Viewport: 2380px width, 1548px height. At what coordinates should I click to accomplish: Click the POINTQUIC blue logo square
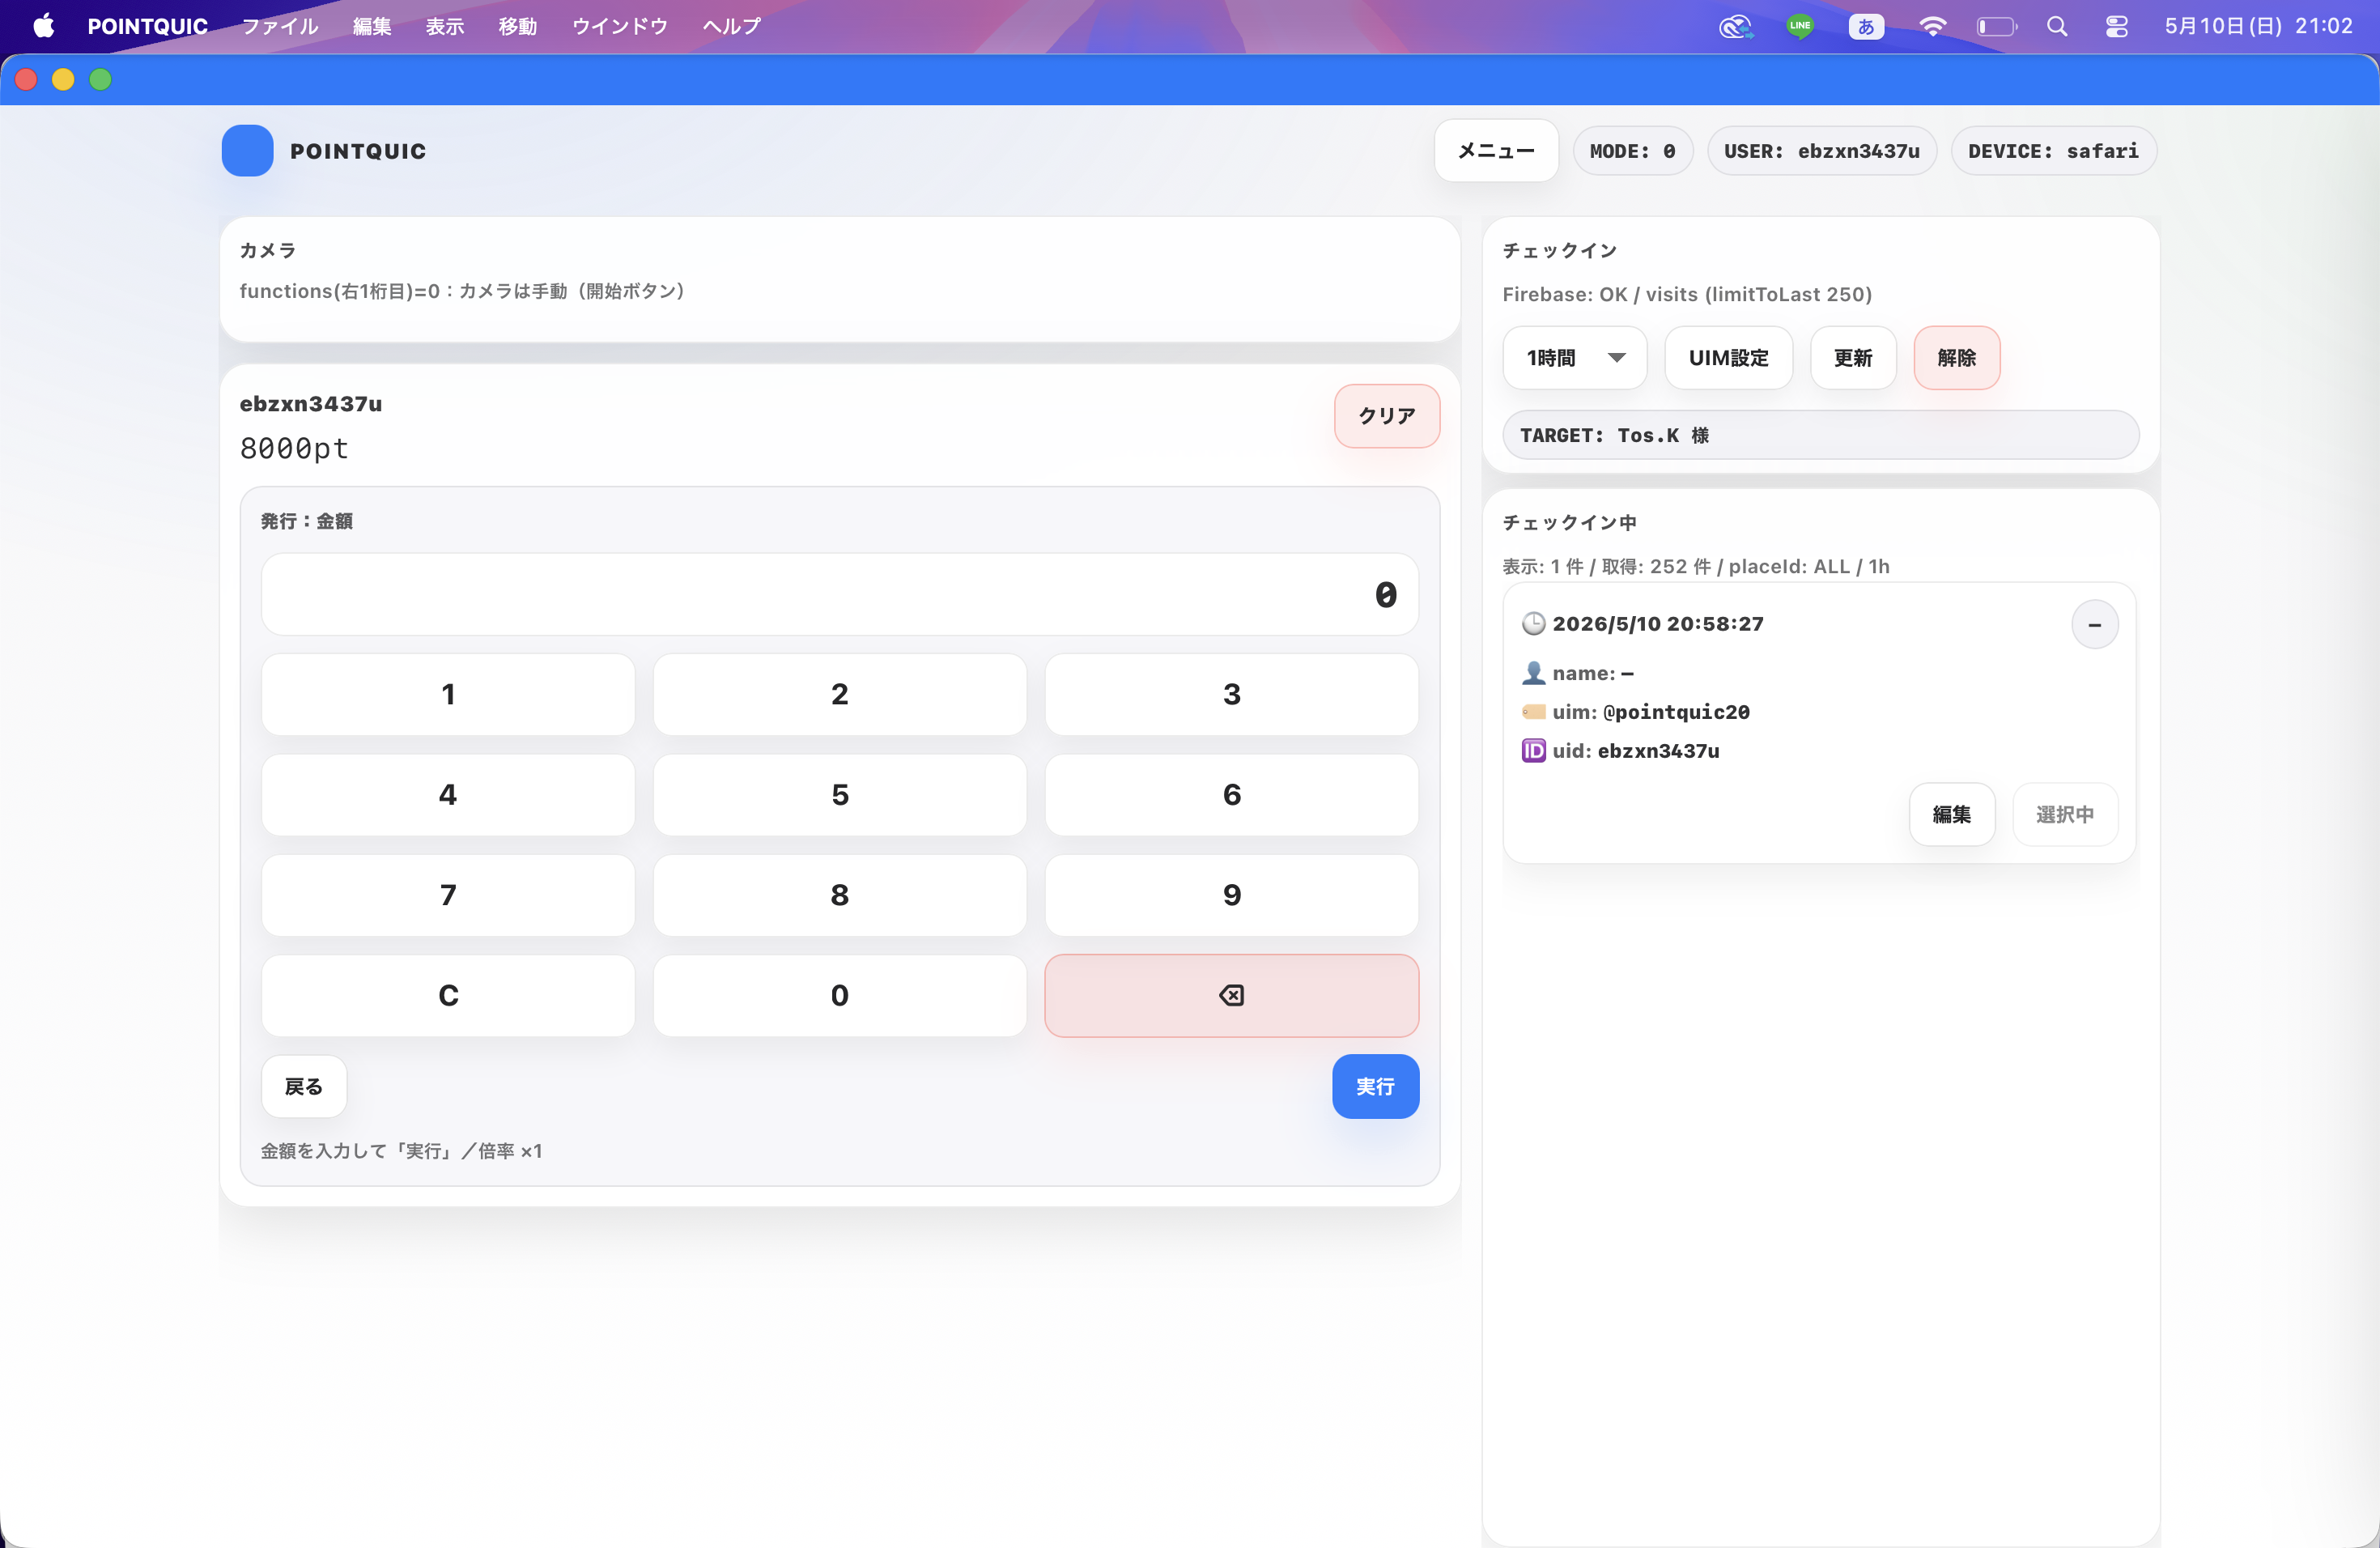click(x=247, y=151)
